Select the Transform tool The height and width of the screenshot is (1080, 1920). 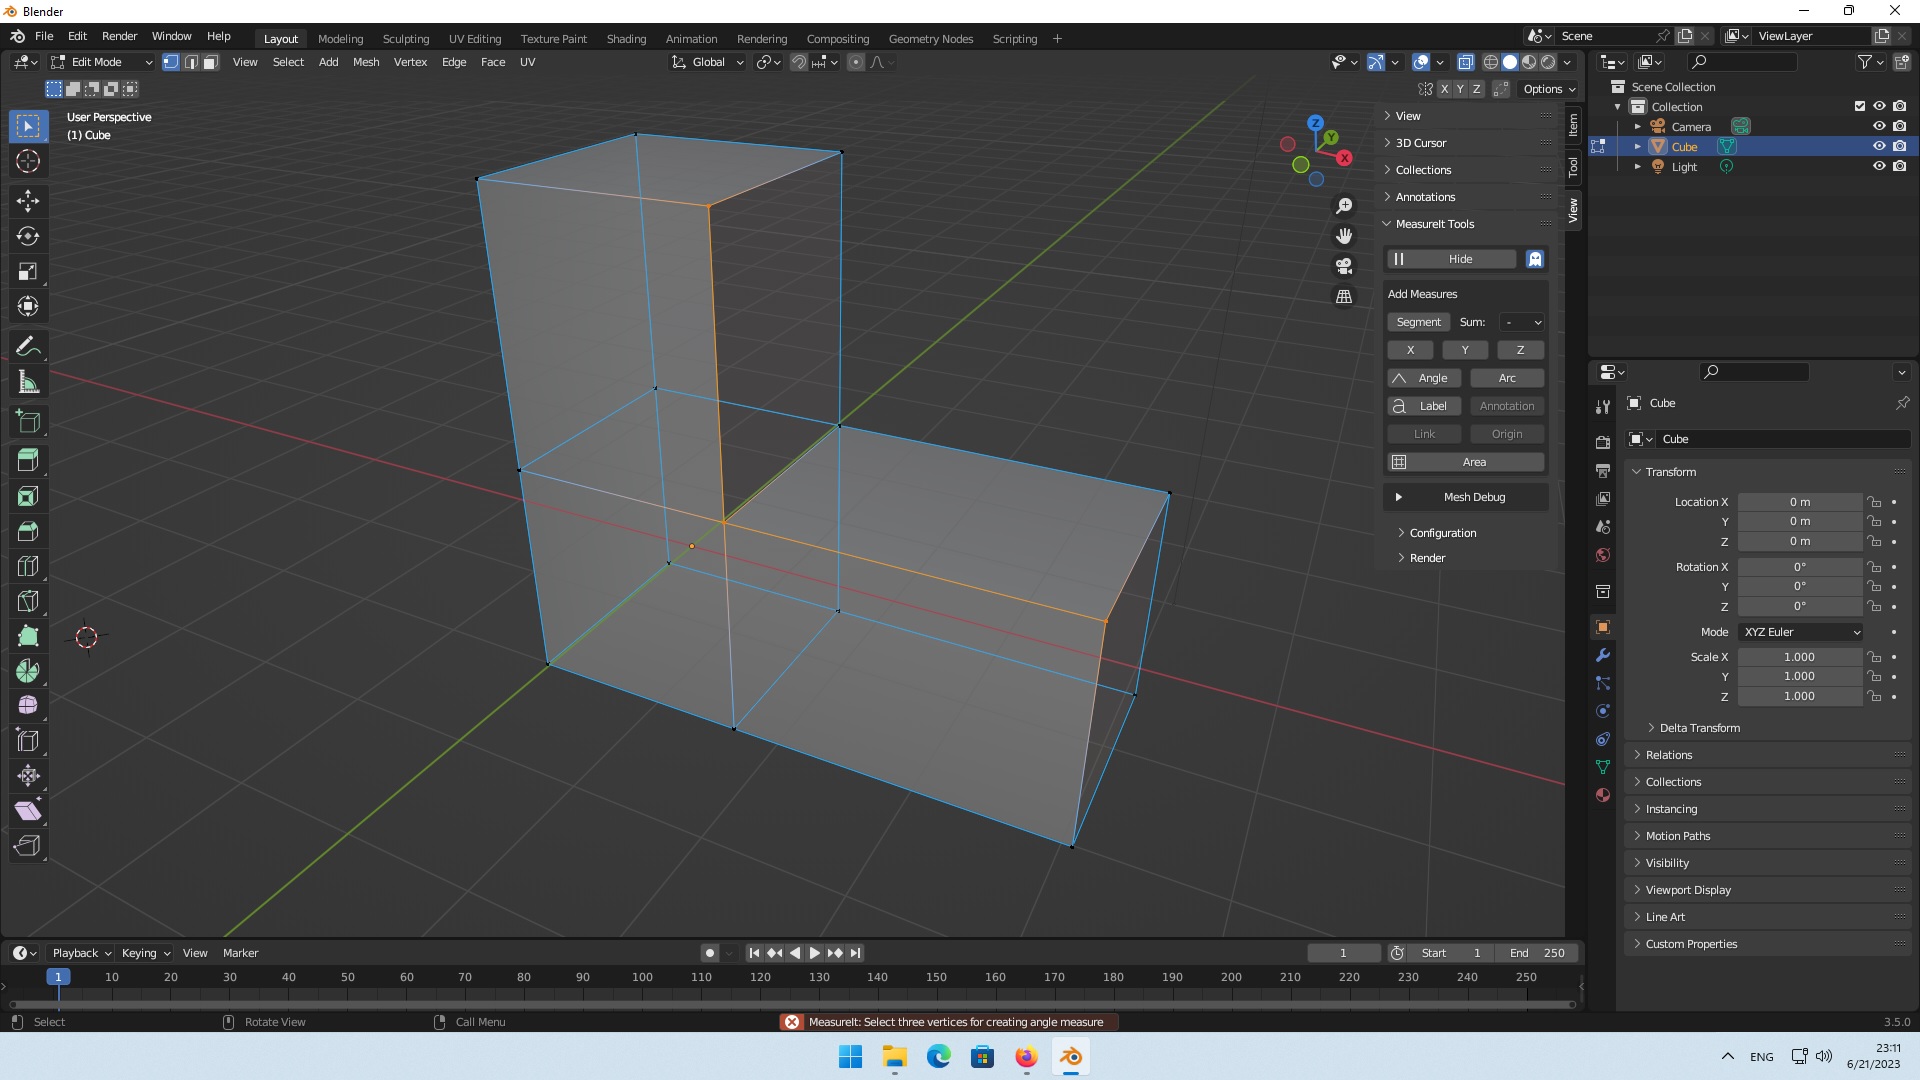(28, 306)
